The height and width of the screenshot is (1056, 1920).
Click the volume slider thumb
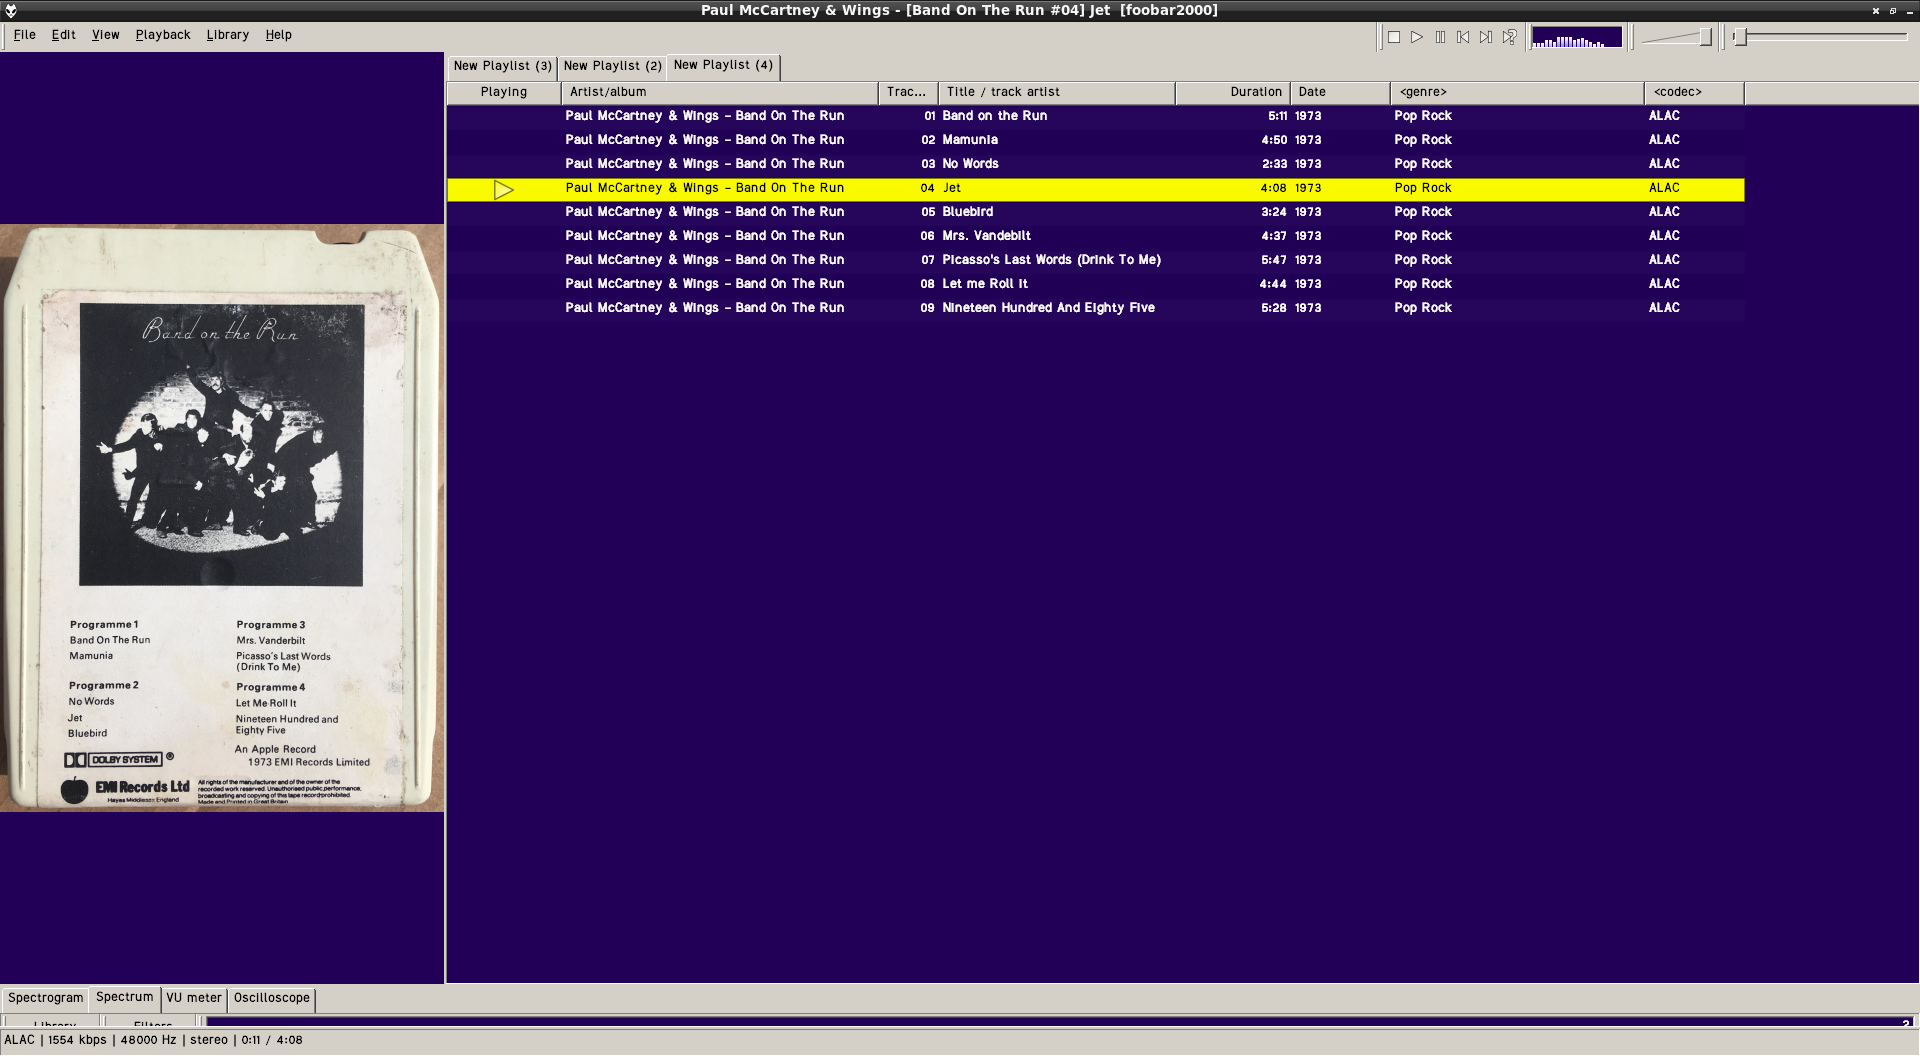[x=1706, y=37]
